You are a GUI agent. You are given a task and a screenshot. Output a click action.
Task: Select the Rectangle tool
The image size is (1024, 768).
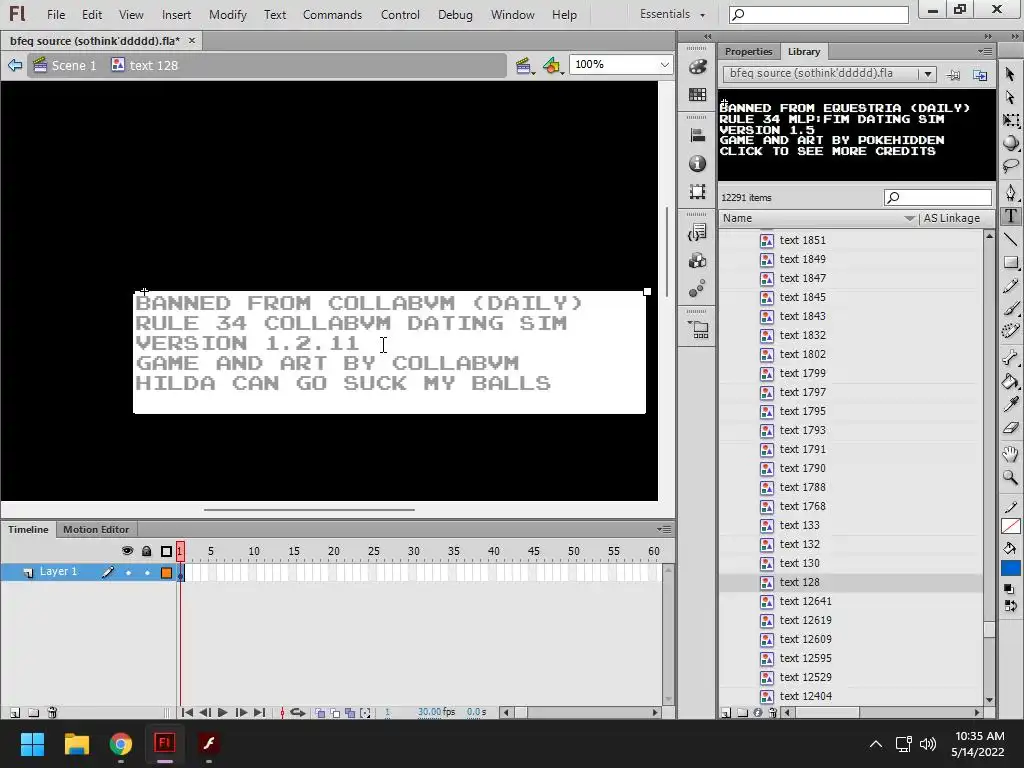[x=1010, y=263]
